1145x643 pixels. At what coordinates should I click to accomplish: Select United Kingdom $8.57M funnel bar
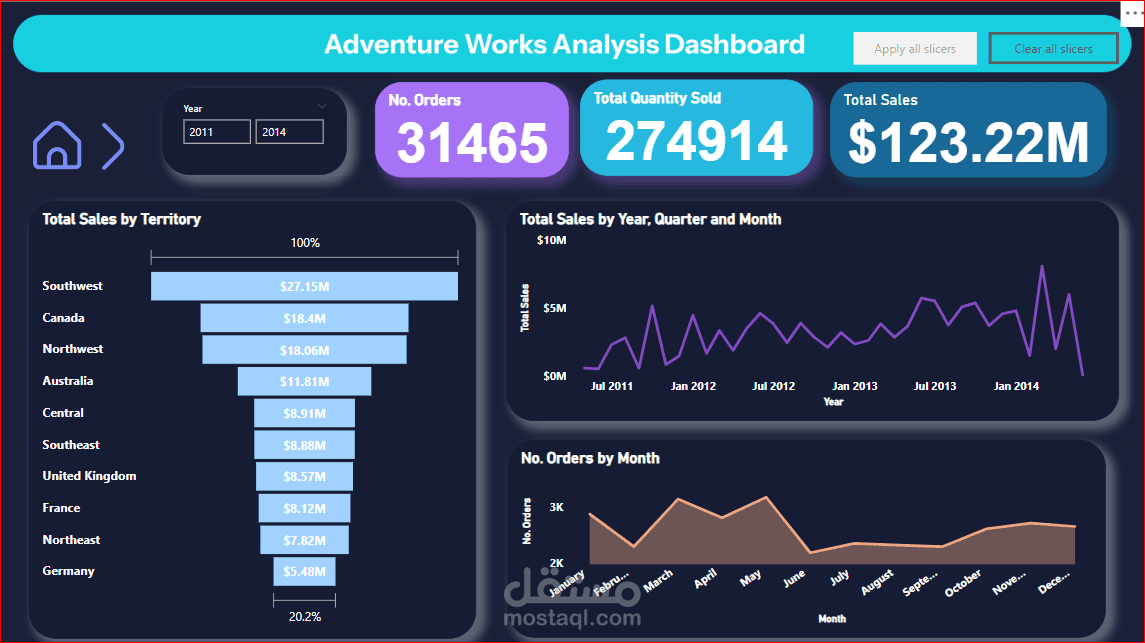pyautogui.click(x=305, y=477)
